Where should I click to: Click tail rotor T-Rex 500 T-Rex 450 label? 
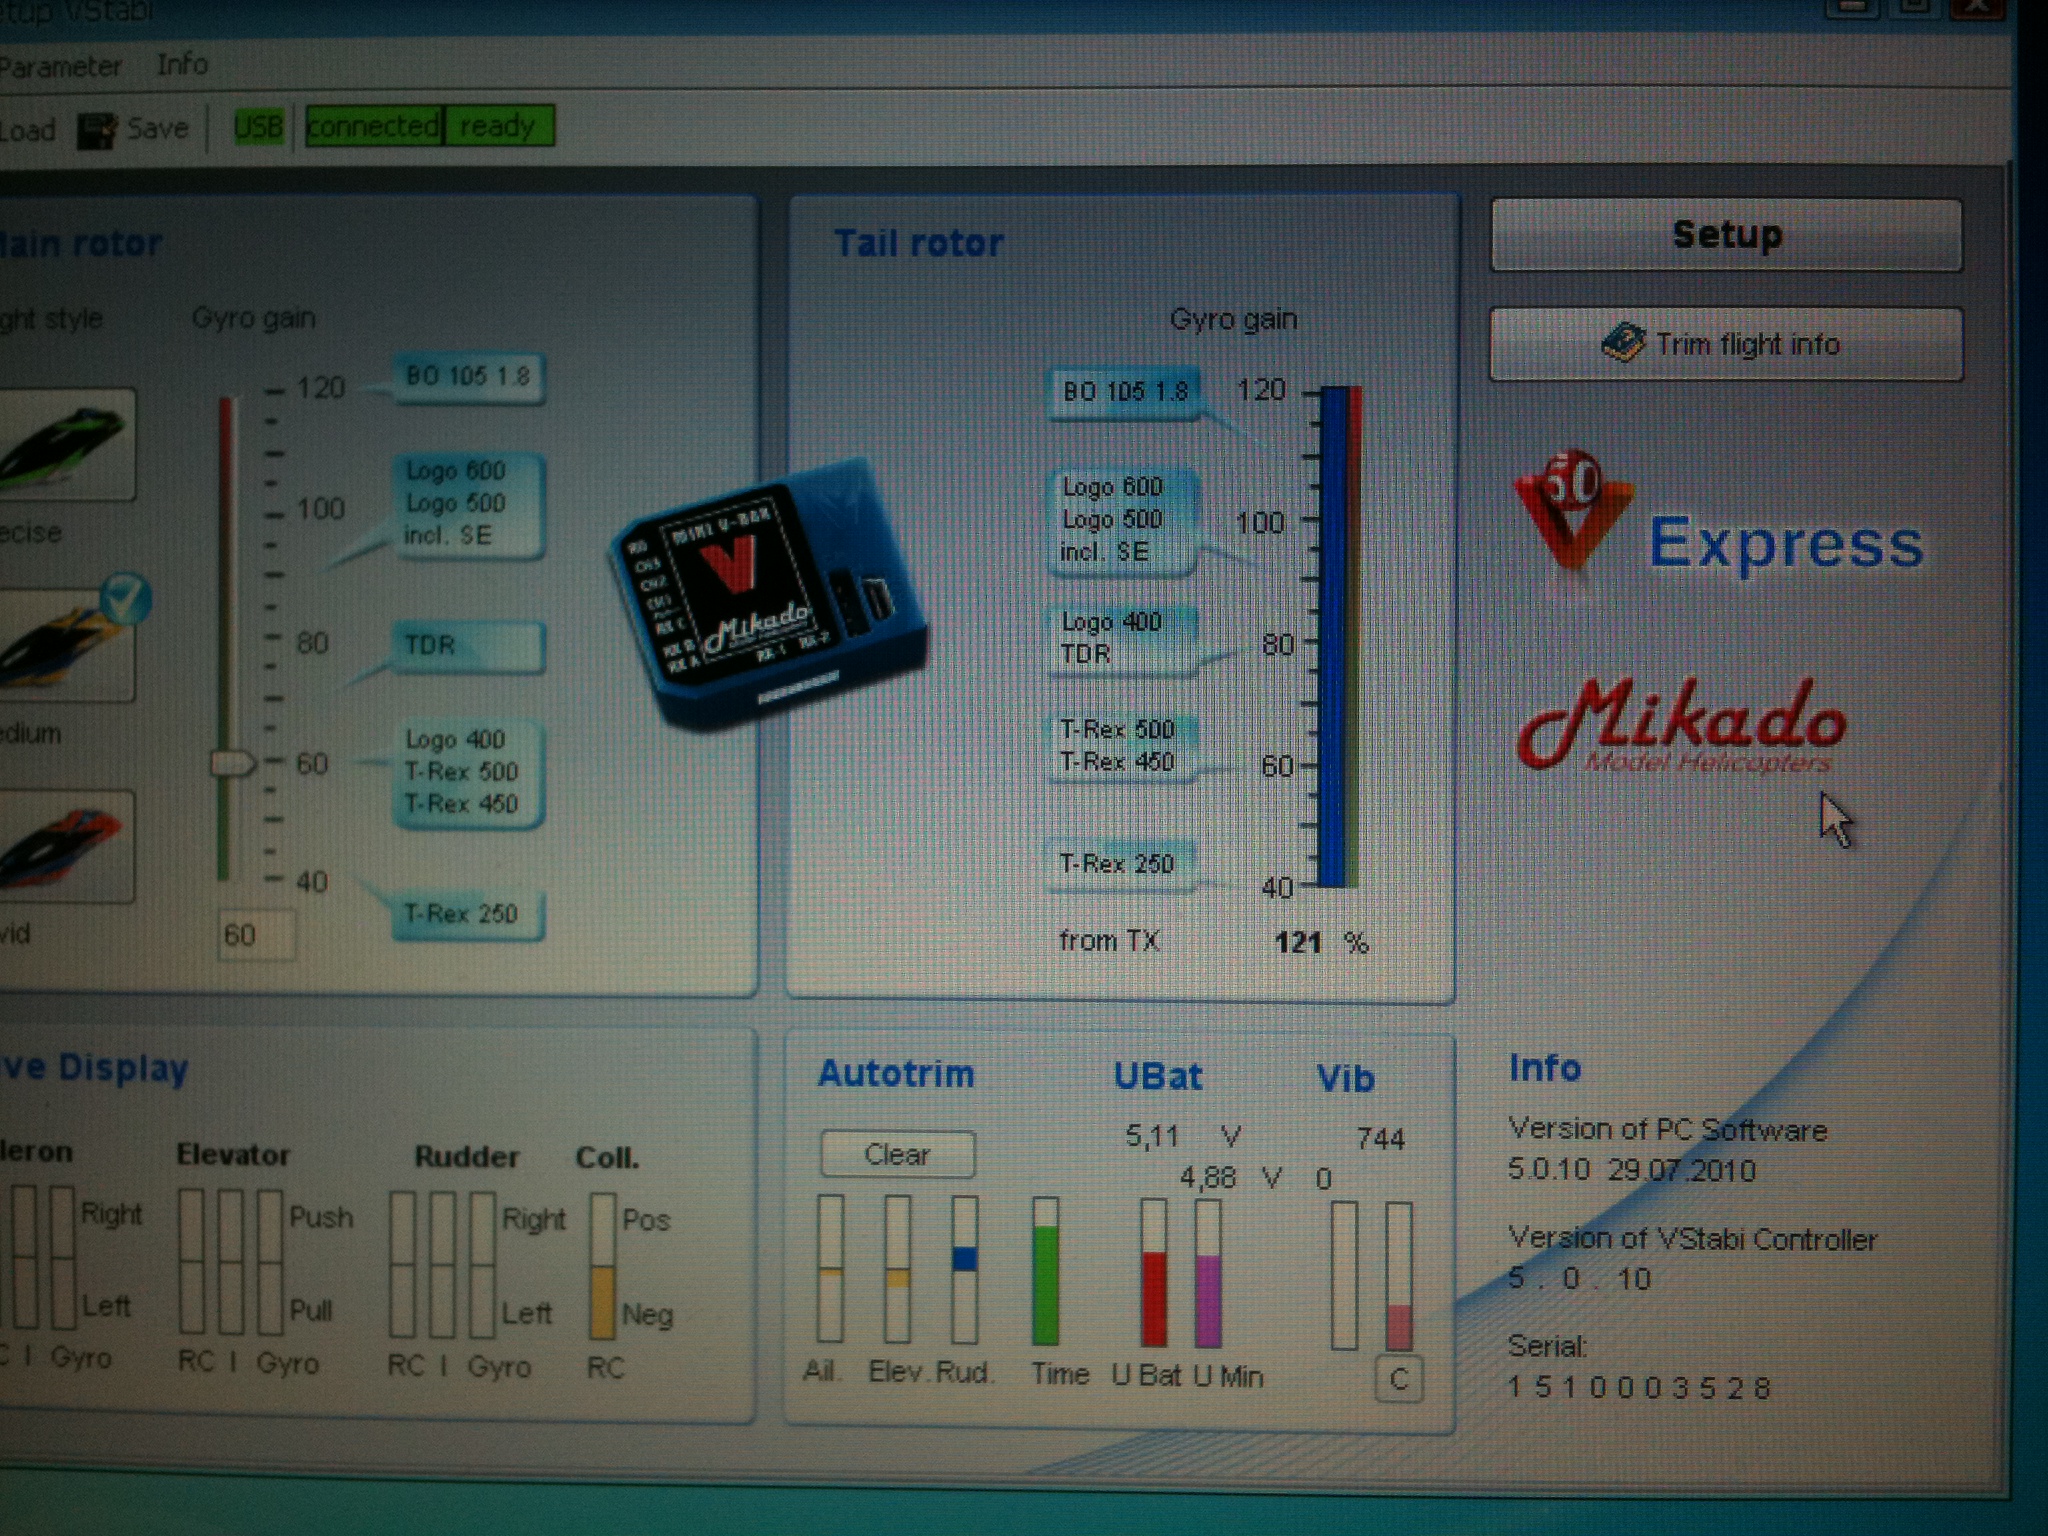click(x=1122, y=746)
